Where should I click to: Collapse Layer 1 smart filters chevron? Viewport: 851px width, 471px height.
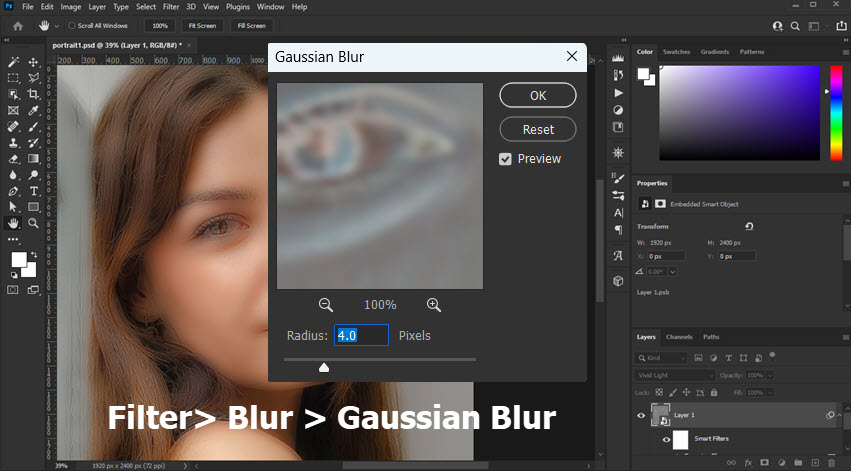point(840,416)
